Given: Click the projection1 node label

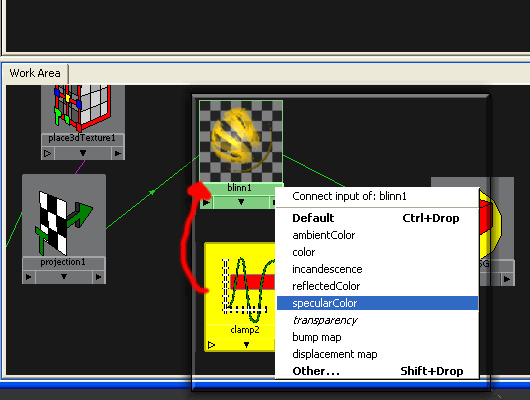Looking at the screenshot, I should [63, 262].
